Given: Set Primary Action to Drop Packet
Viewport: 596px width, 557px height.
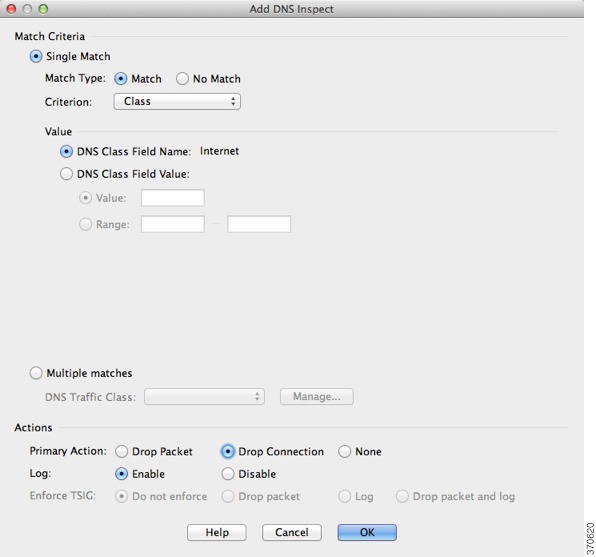Looking at the screenshot, I should pyautogui.click(x=121, y=452).
